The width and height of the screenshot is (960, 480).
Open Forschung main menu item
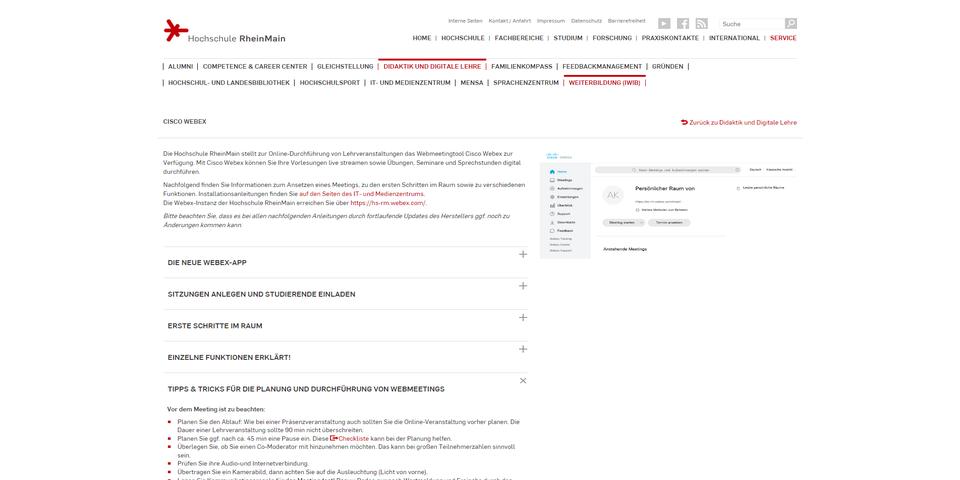[x=612, y=38]
